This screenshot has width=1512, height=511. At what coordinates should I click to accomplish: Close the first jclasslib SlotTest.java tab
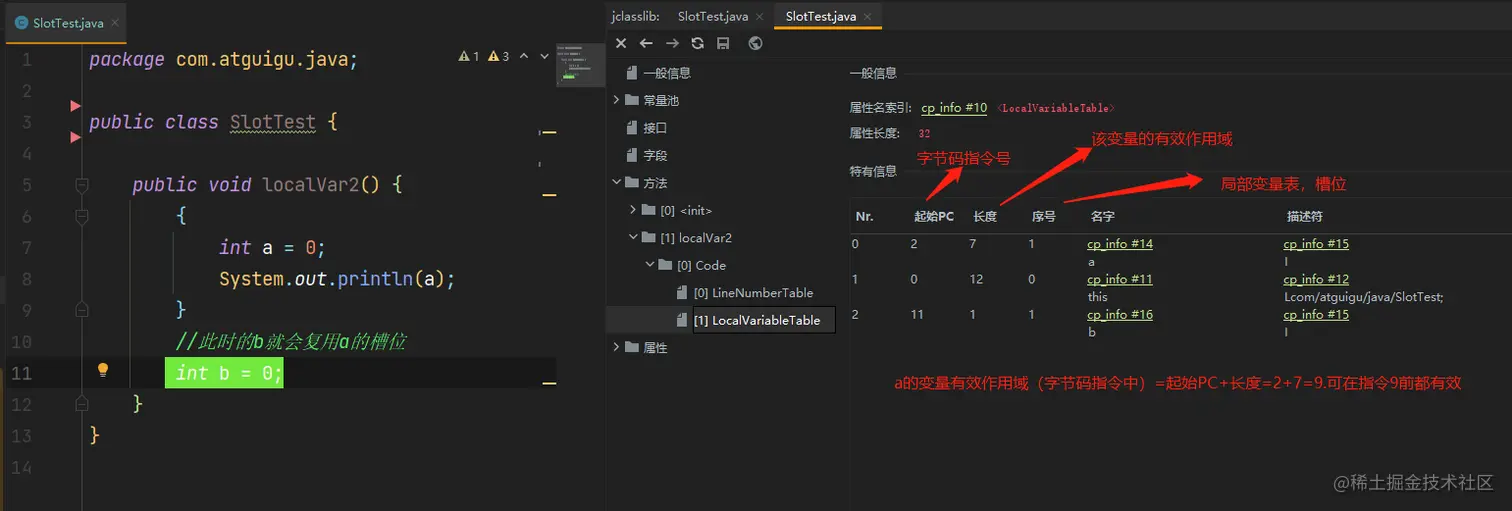759,16
